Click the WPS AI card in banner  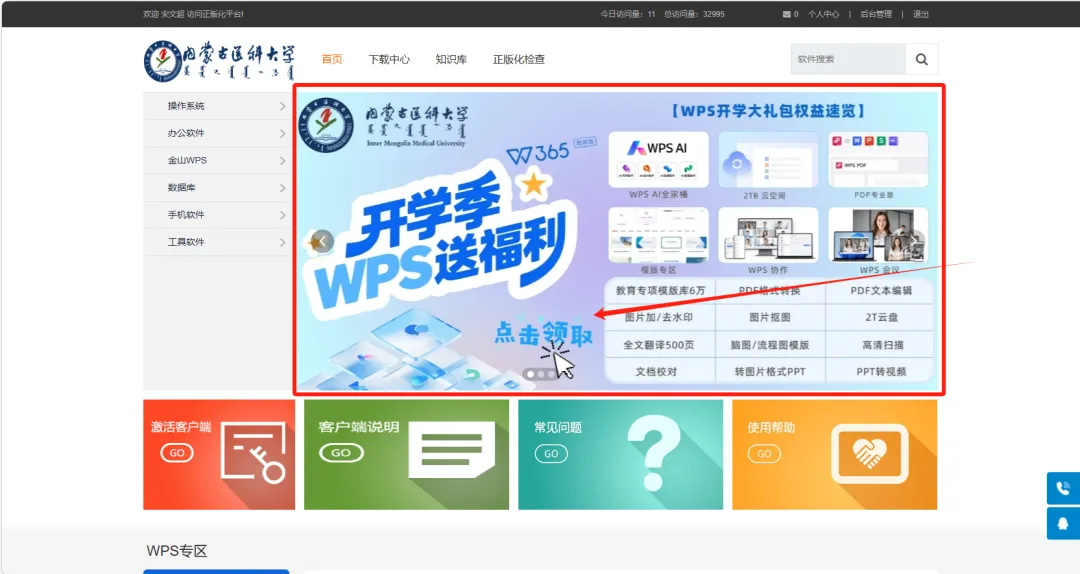658,160
